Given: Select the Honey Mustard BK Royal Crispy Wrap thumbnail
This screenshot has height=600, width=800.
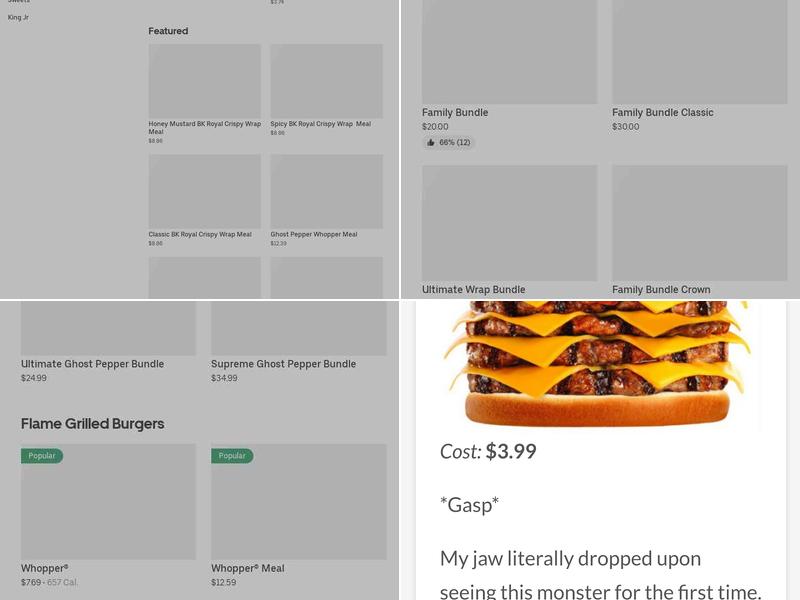Looking at the screenshot, I should (x=204, y=80).
